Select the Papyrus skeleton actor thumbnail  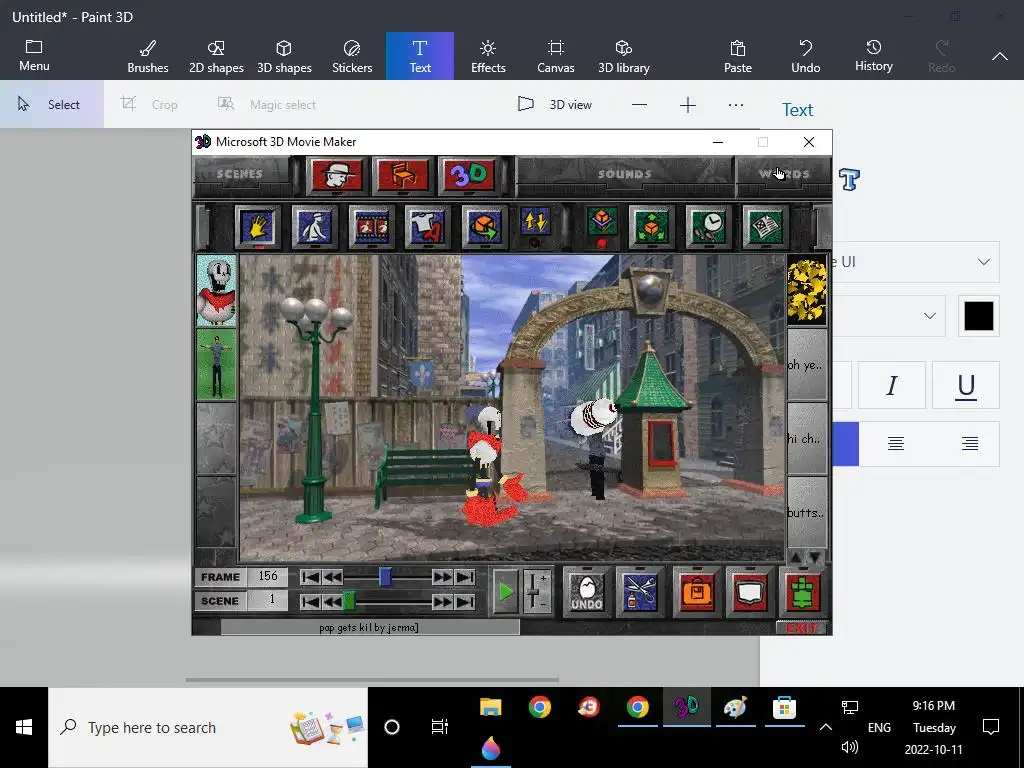[x=216, y=291]
